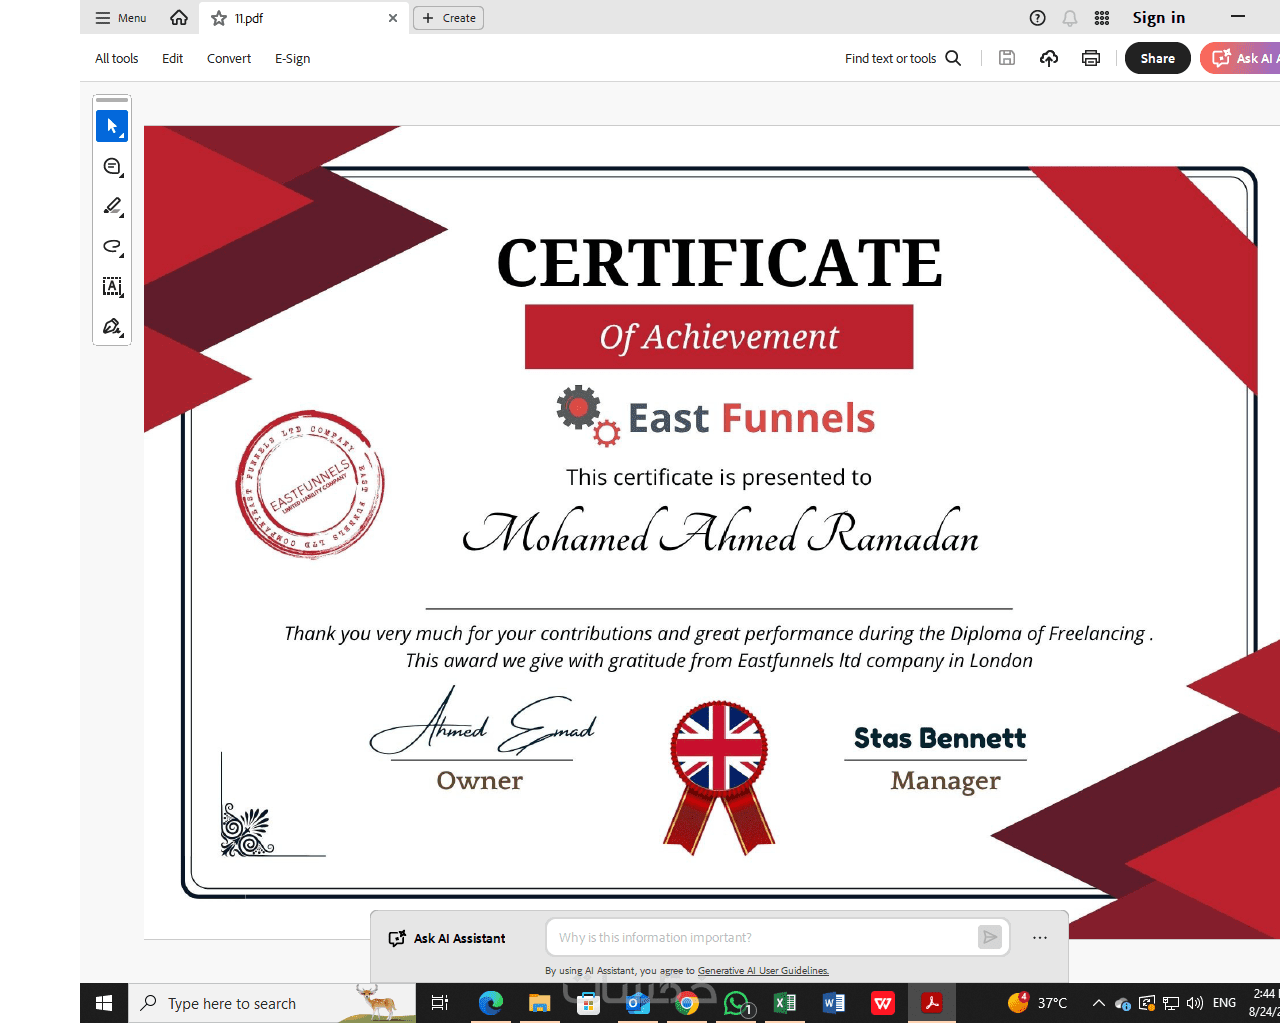
Task: Open Word from the taskbar
Action: (834, 1003)
